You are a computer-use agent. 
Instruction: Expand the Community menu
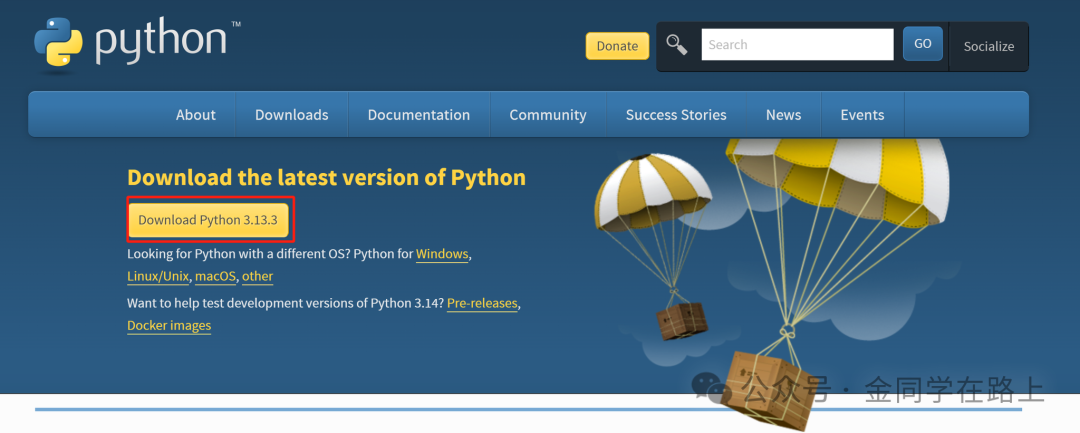click(548, 115)
